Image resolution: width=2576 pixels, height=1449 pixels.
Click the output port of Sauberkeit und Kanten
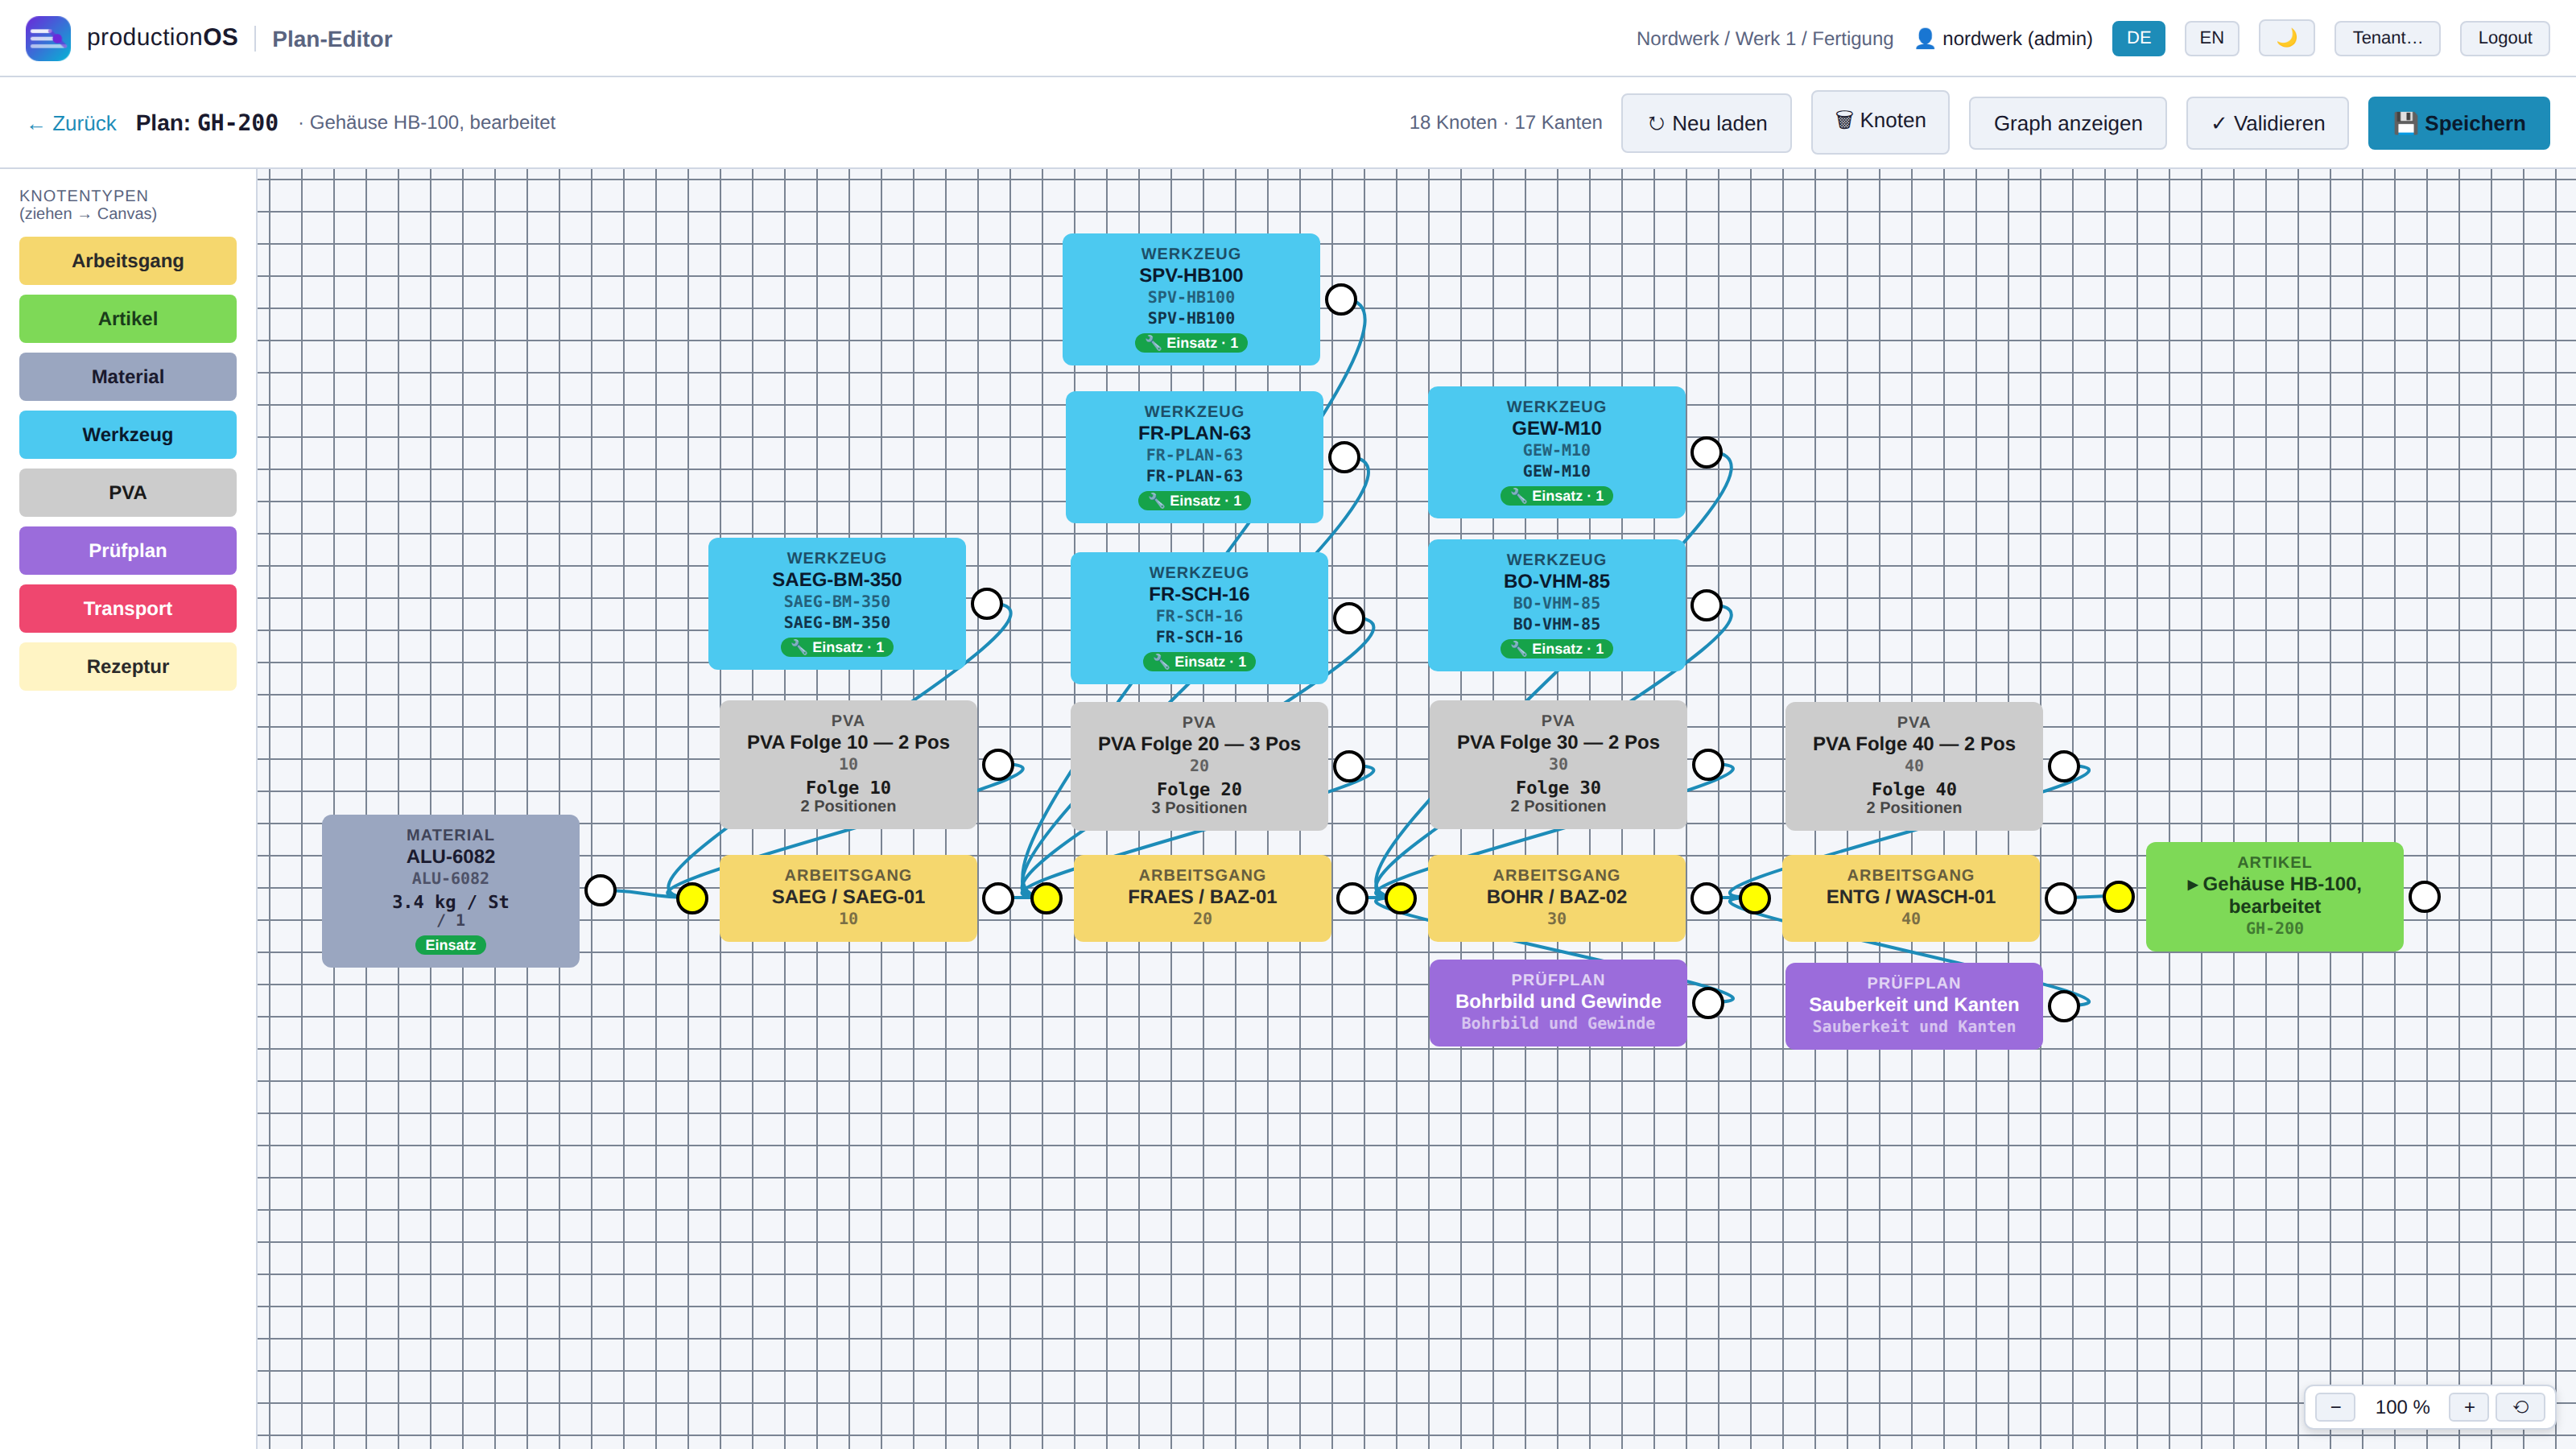[2064, 1005]
